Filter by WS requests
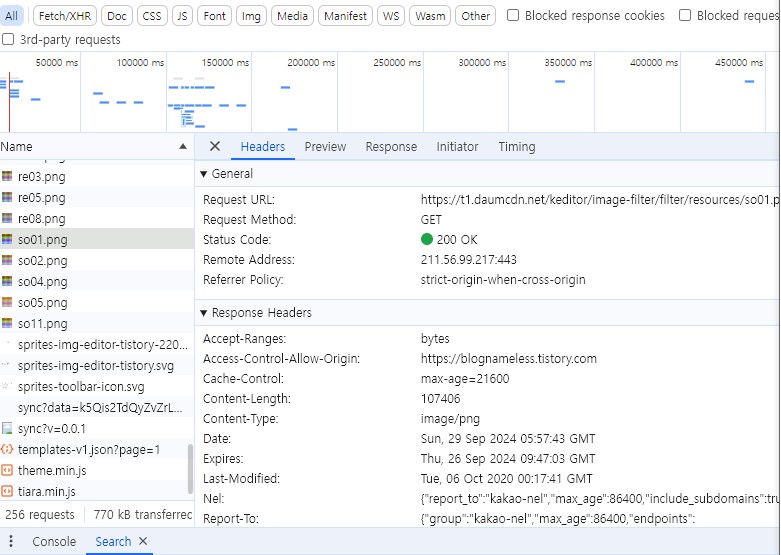Viewport: 781px width, 555px height. click(x=391, y=16)
